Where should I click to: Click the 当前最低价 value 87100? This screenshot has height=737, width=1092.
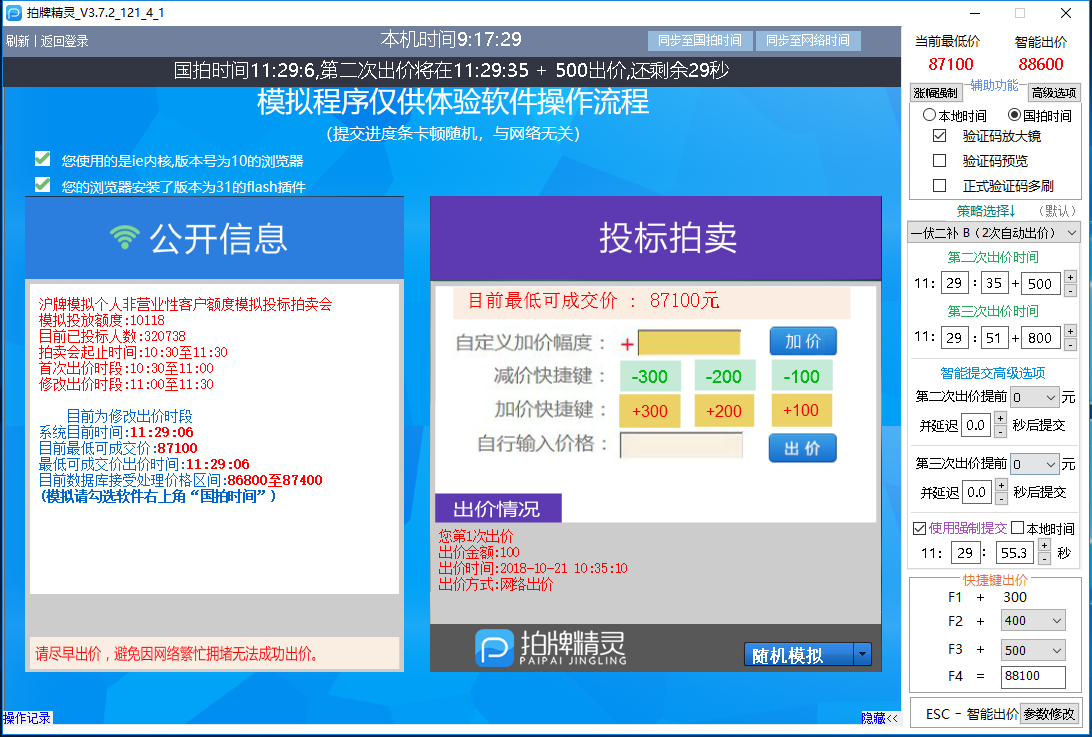point(951,64)
